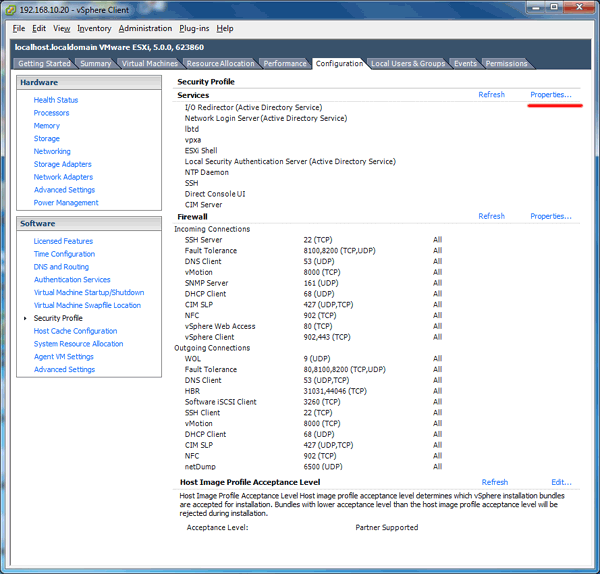Switch to the Getting Started tab
Viewport: 600px width, 574px height.
point(44,64)
